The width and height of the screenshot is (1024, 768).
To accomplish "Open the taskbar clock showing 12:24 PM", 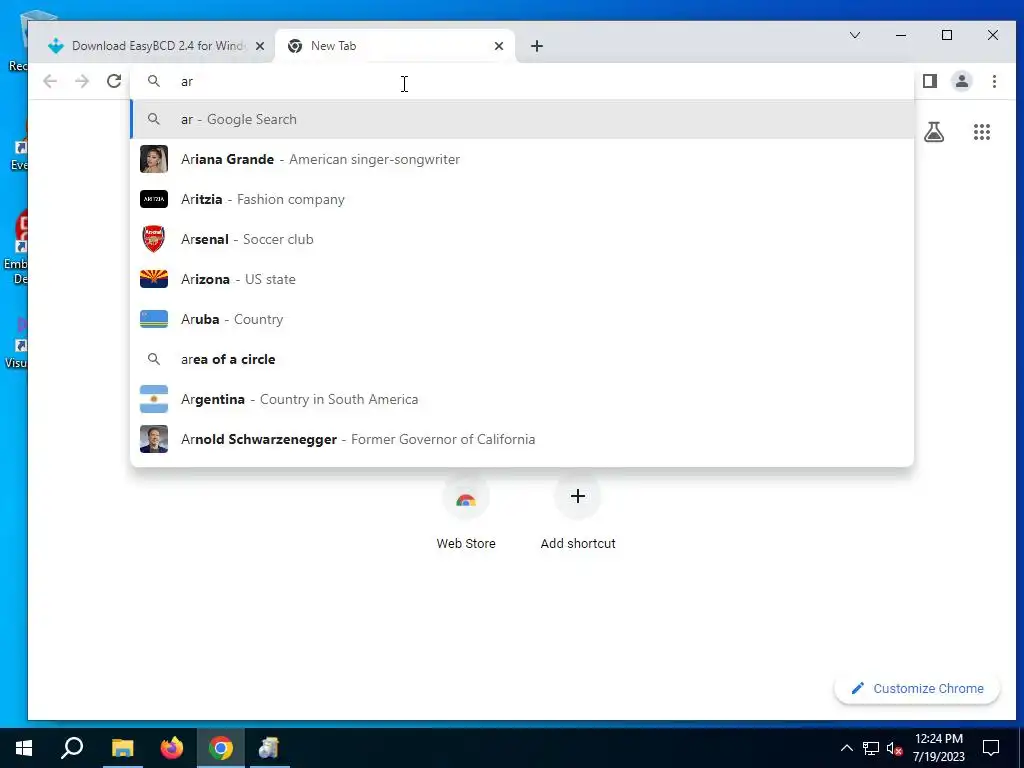I will click(x=938, y=748).
